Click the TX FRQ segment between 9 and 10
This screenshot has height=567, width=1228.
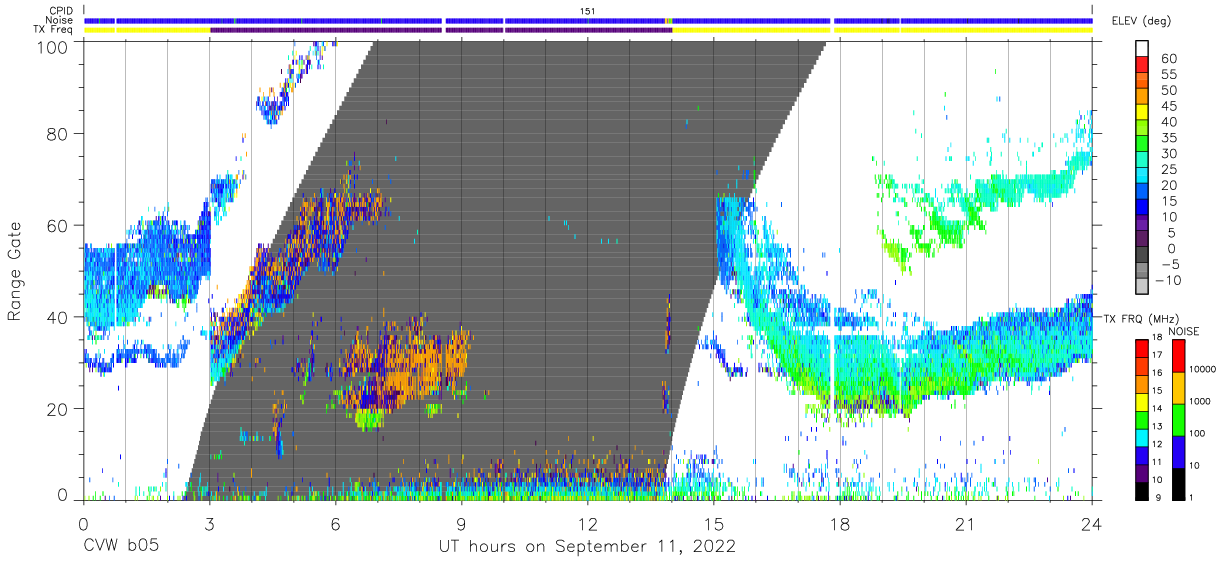coord(1141,489)
